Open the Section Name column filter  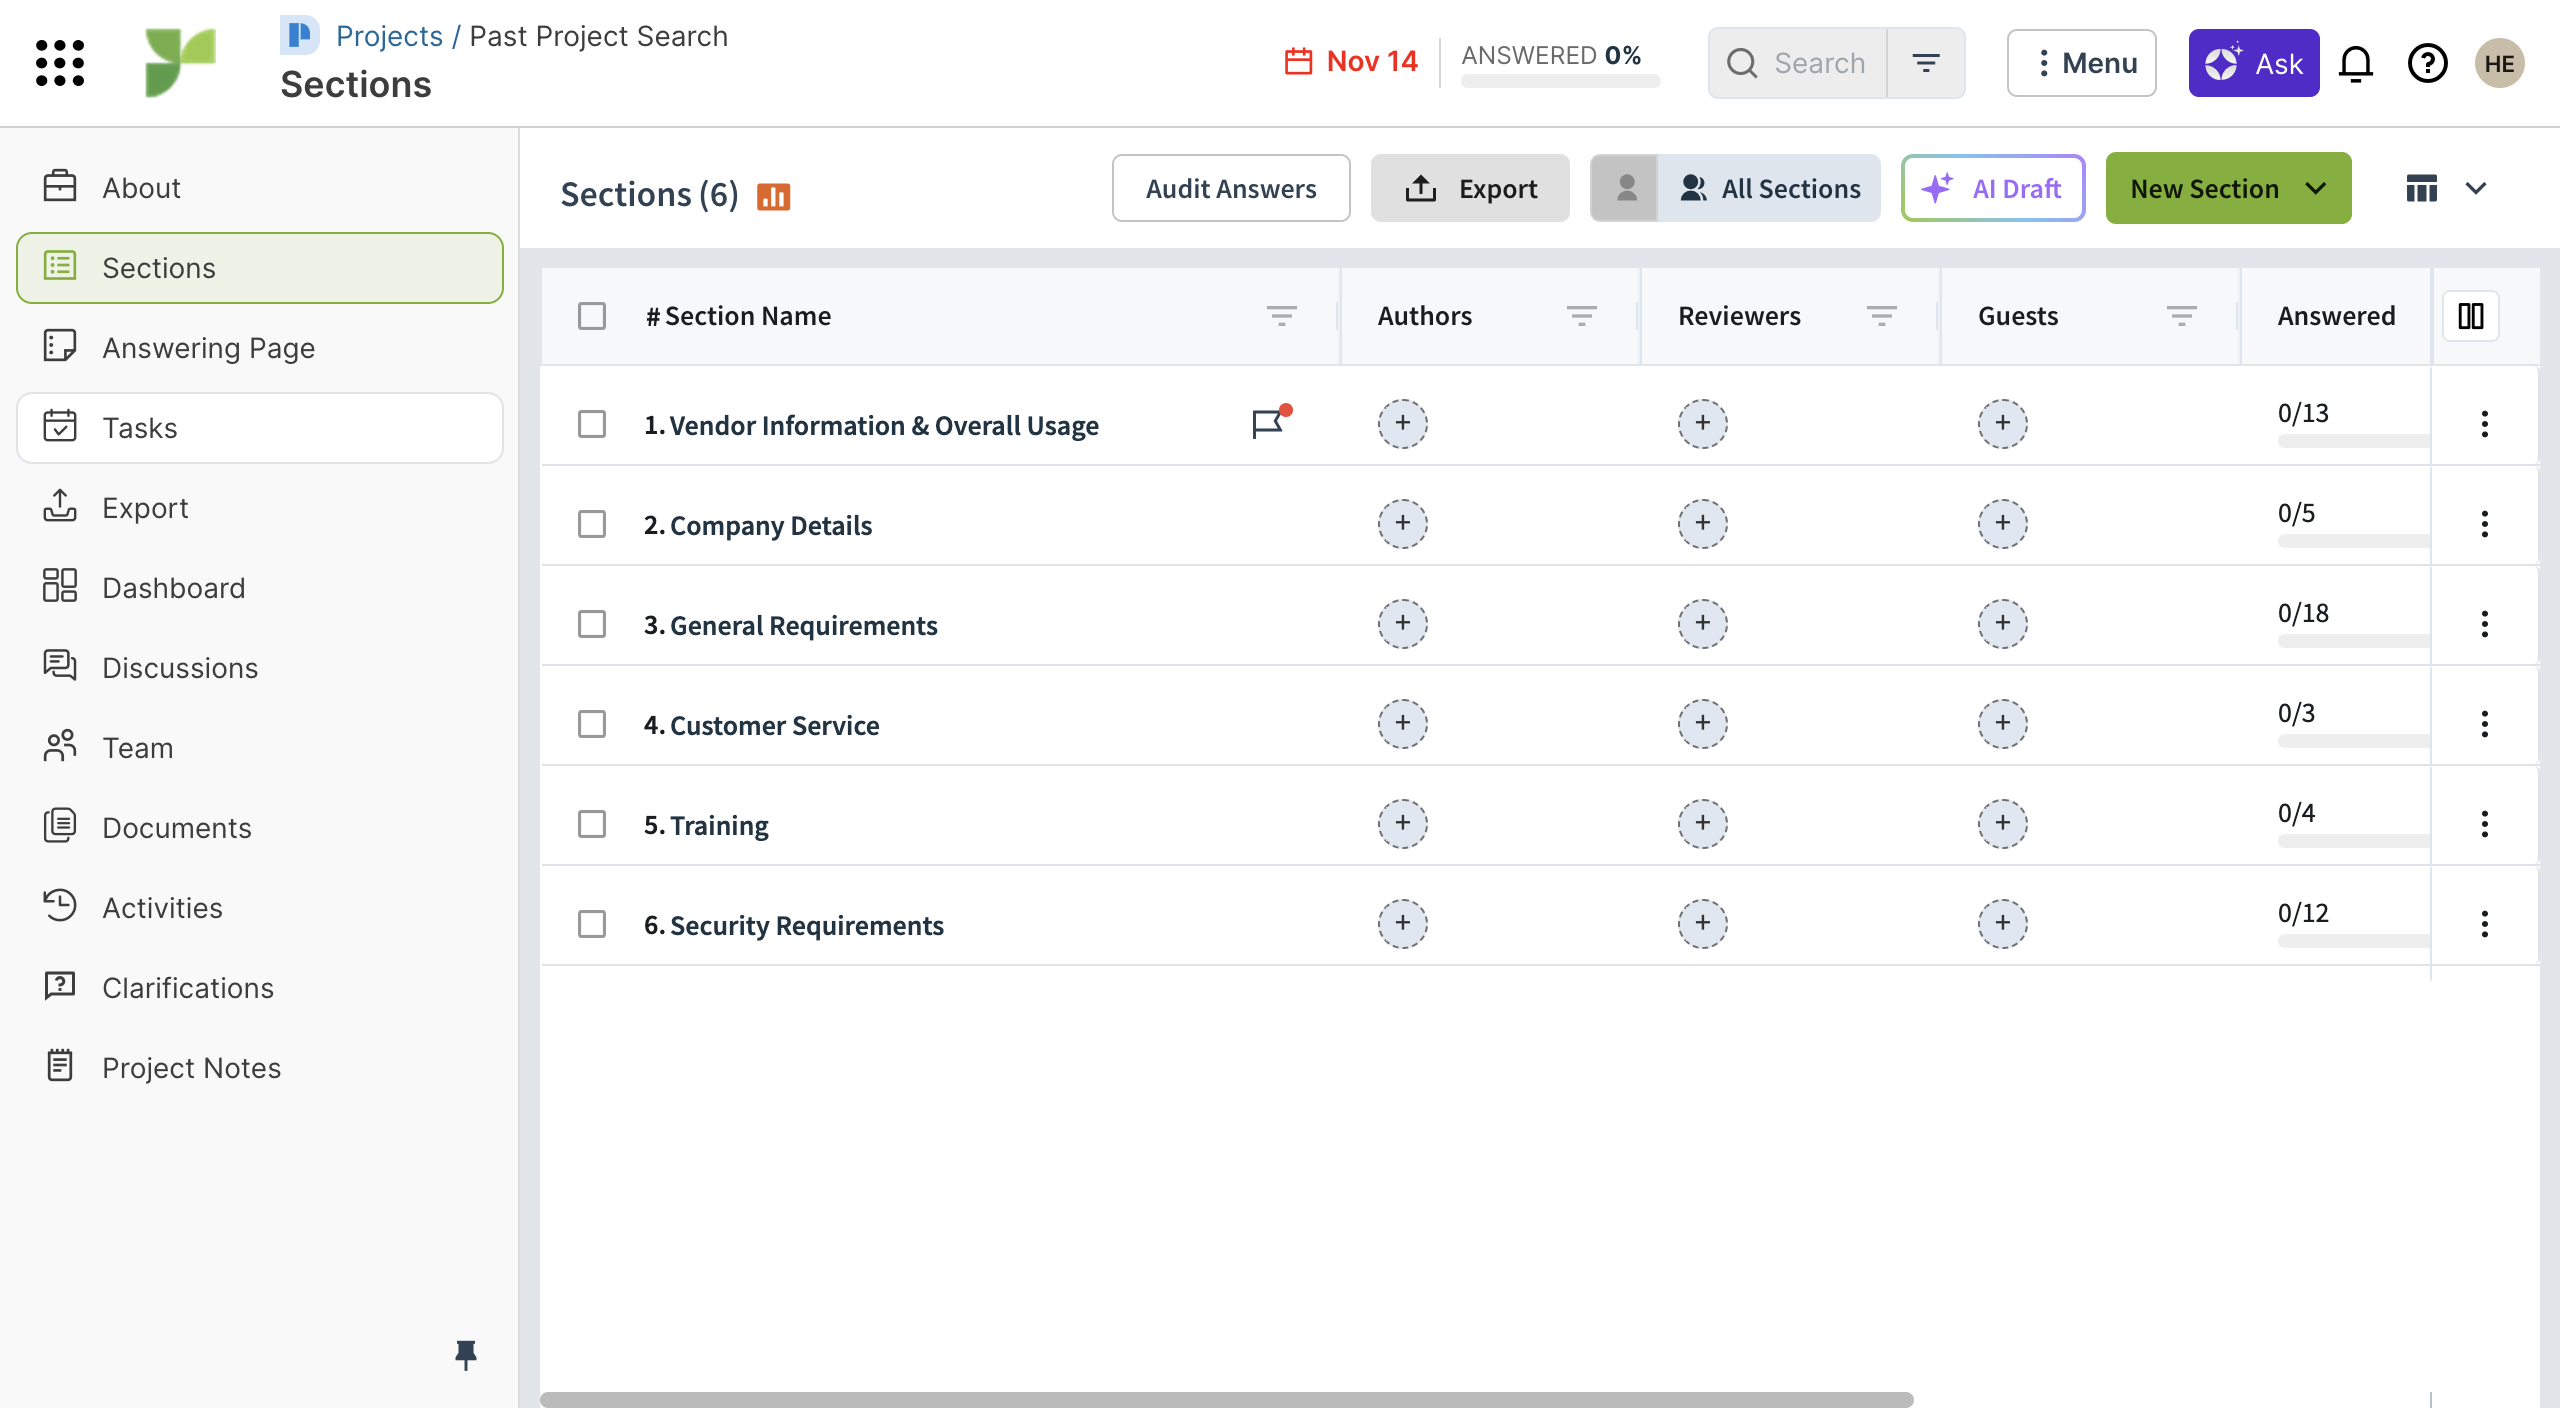pyautogui.click(x=1281, y=316)
